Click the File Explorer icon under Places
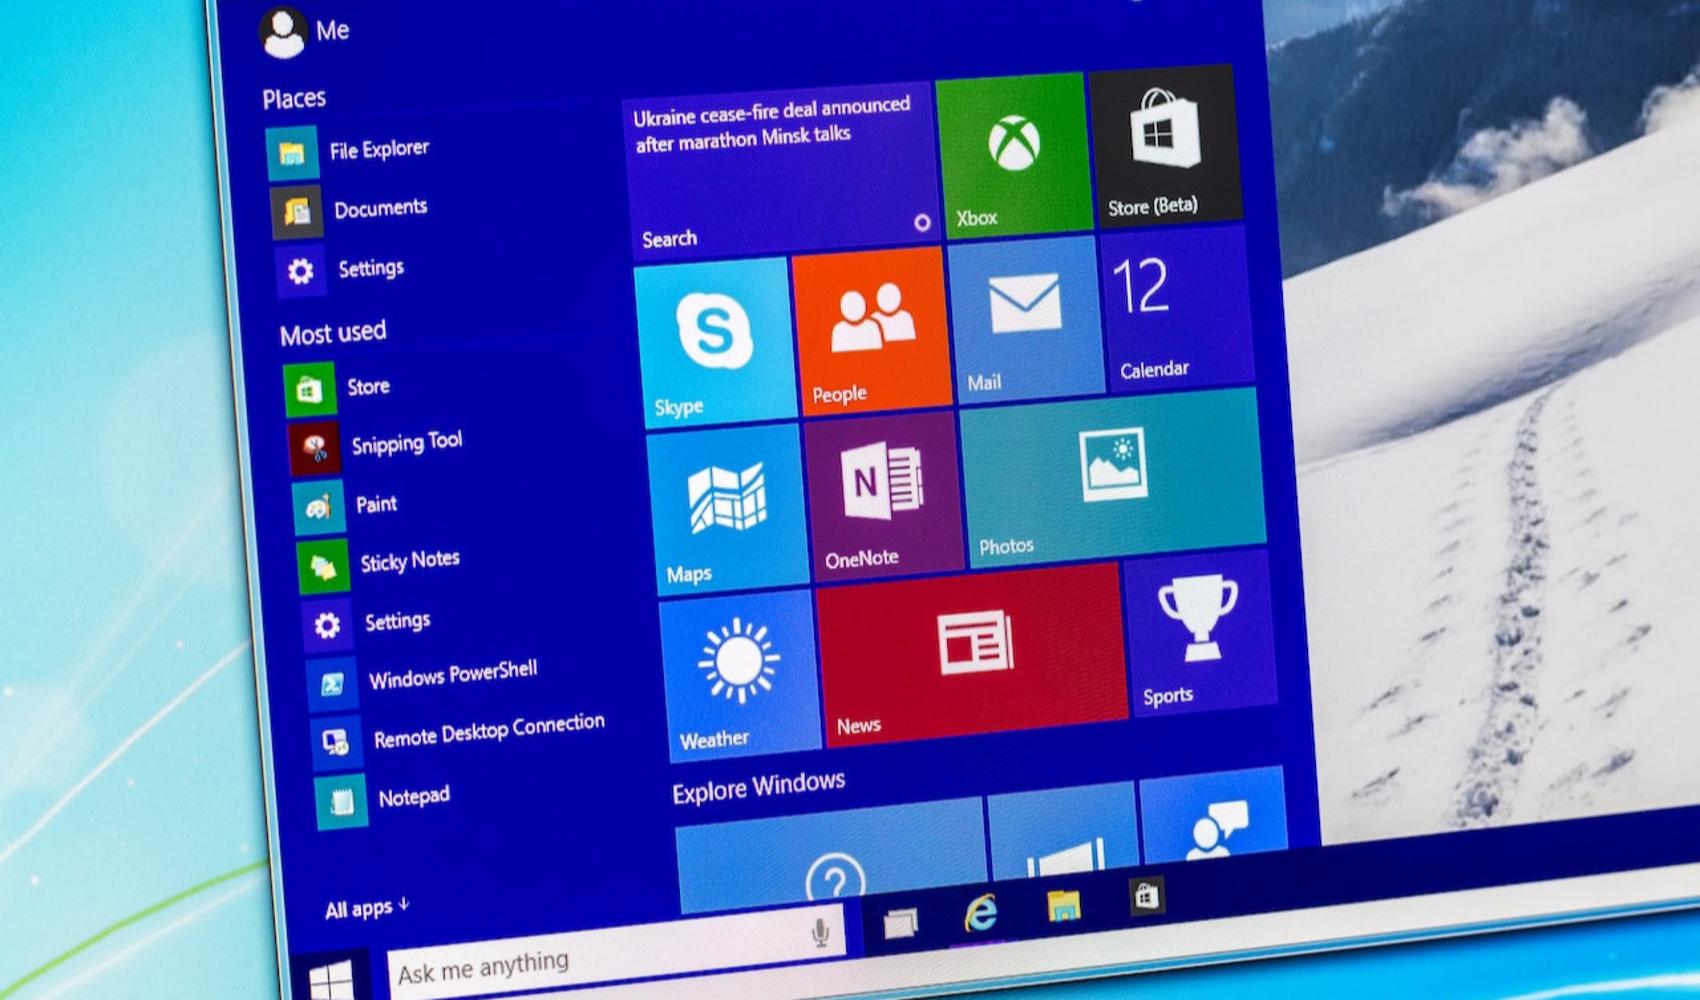This screenshot has width=1700, height=1000. point(292,153)
